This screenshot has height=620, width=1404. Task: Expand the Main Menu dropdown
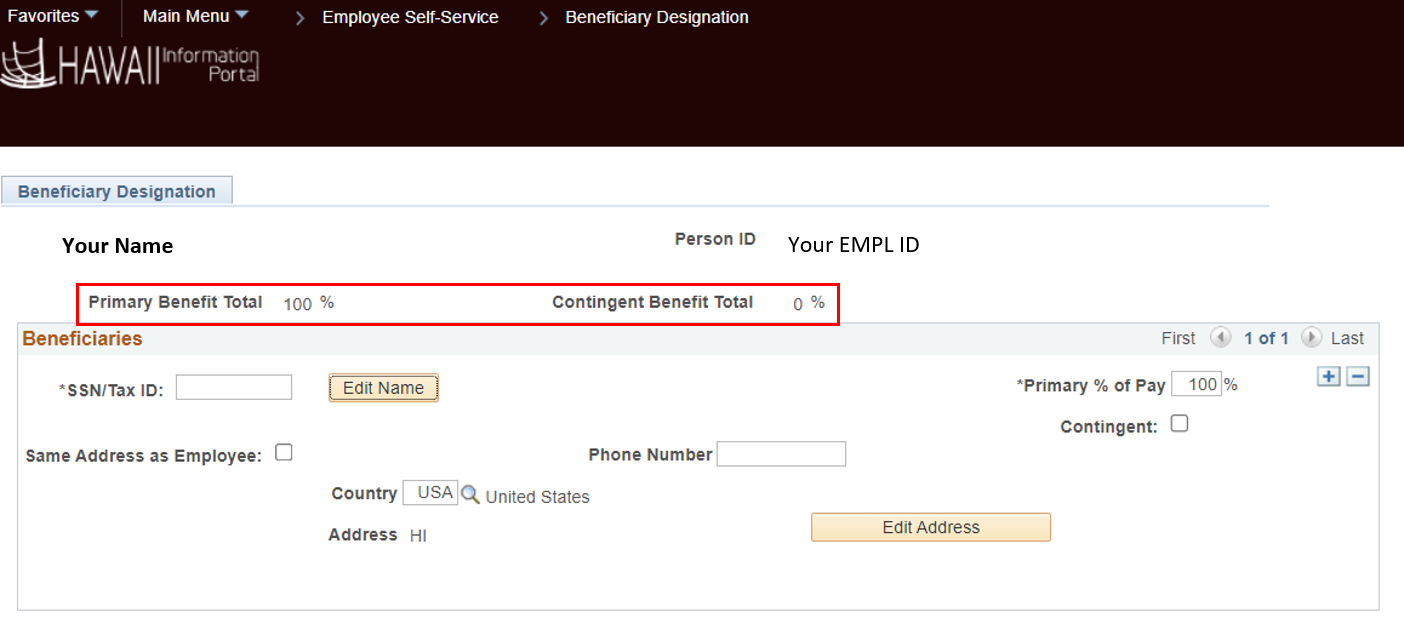[x=195, y=16]
